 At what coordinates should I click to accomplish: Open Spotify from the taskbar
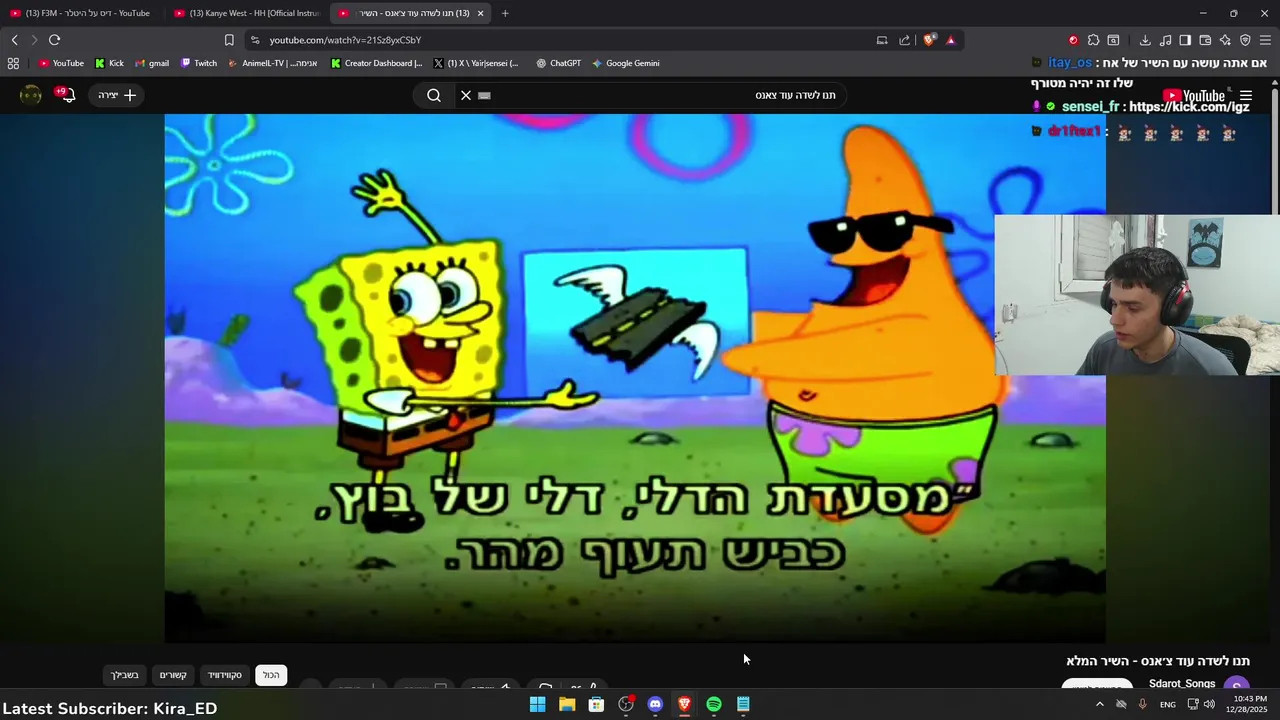point(714,704)
